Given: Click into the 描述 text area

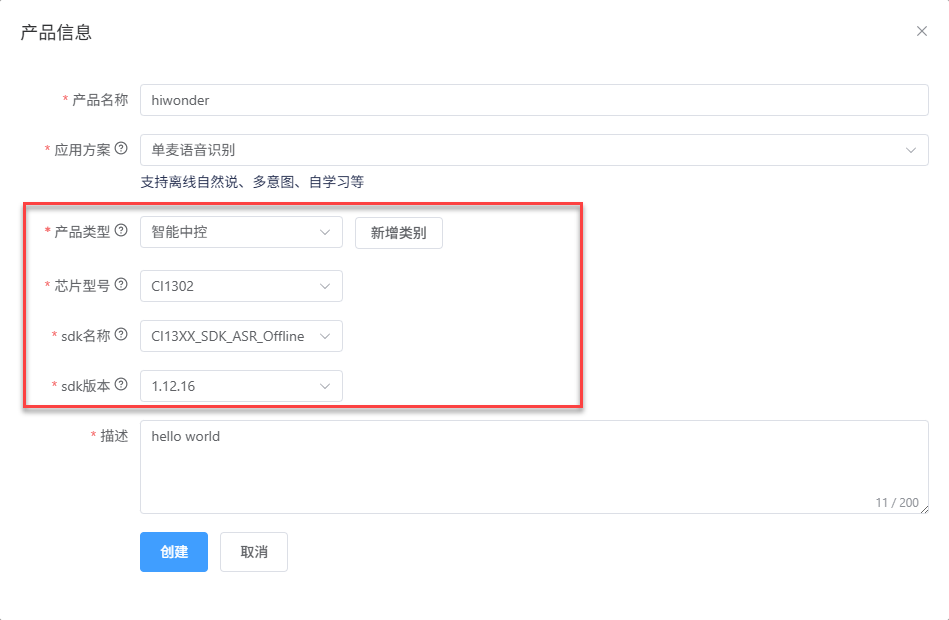Looking at the screenshot, I should tap(533, 466).
